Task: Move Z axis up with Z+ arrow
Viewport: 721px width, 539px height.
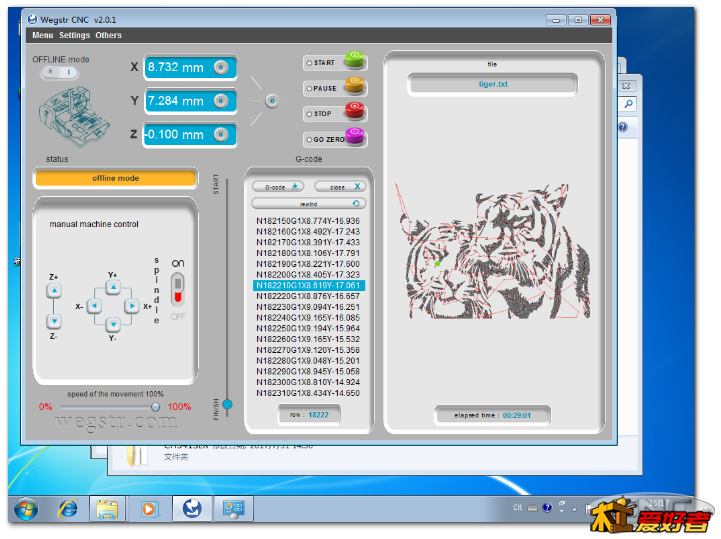Action: coord(54,291)
